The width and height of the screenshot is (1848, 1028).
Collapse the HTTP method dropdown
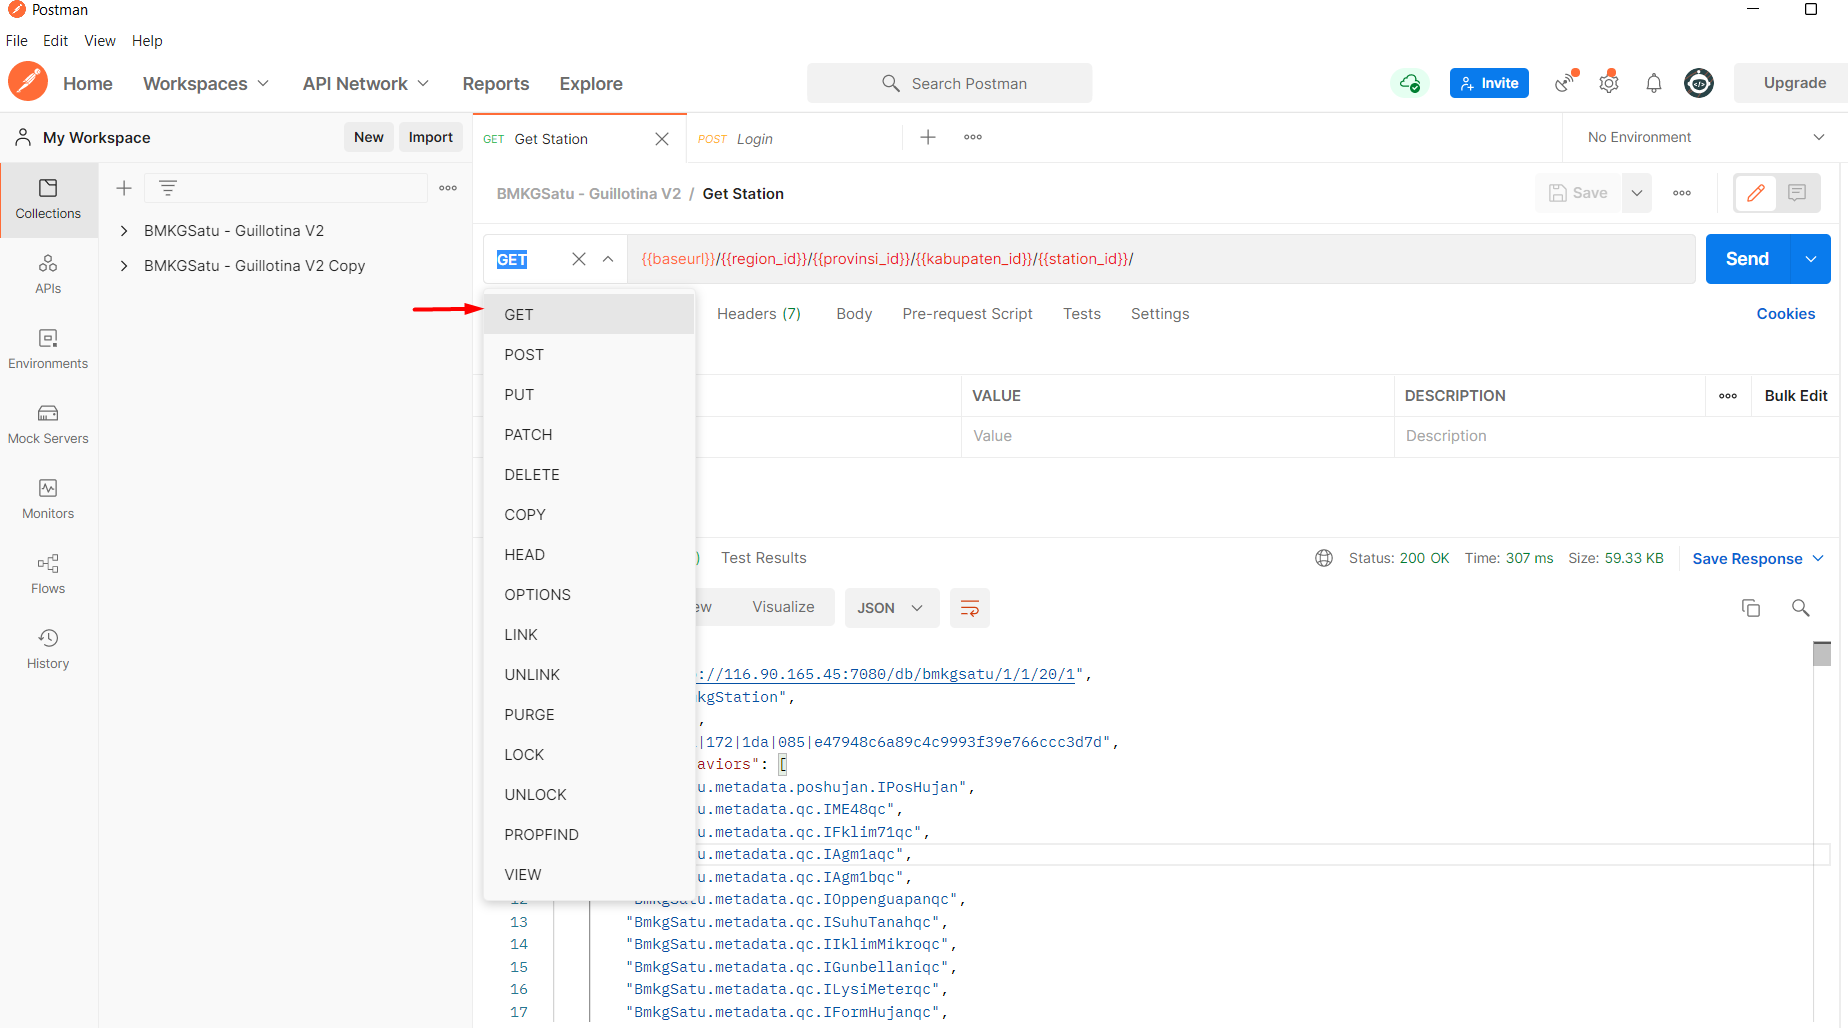608,259
